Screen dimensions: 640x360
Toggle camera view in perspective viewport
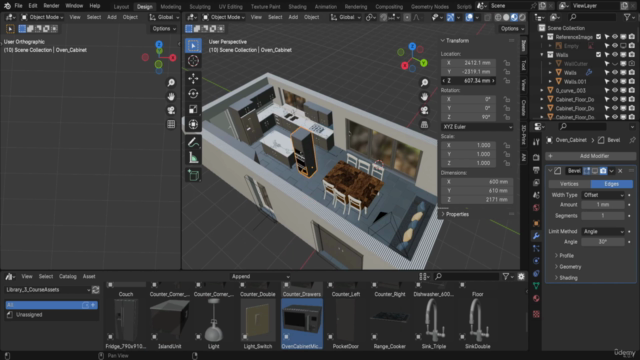tap(424, 111)
